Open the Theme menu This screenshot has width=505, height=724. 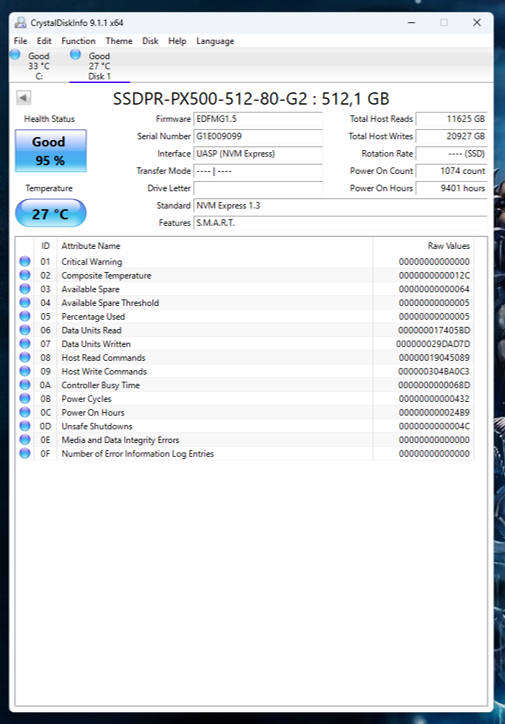(119, 41)
